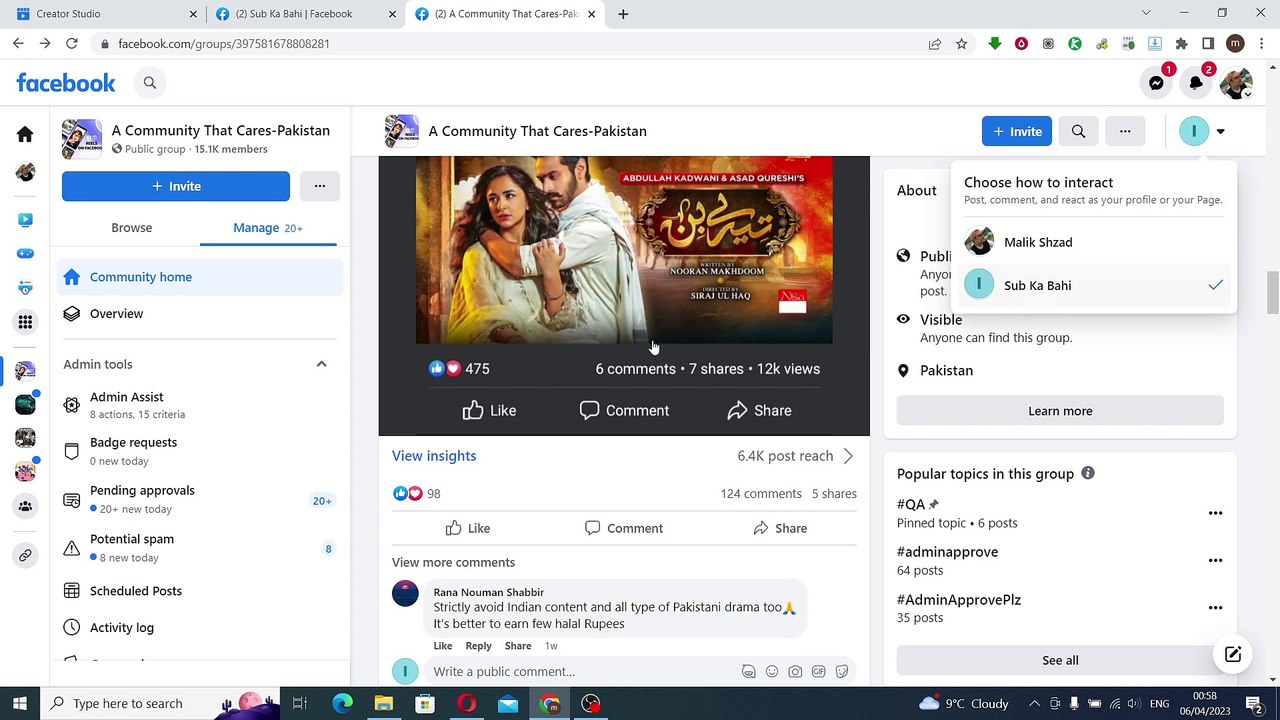Open File Explorer in Windows taskbar
1280x720 pixels.
click(383, 703)
